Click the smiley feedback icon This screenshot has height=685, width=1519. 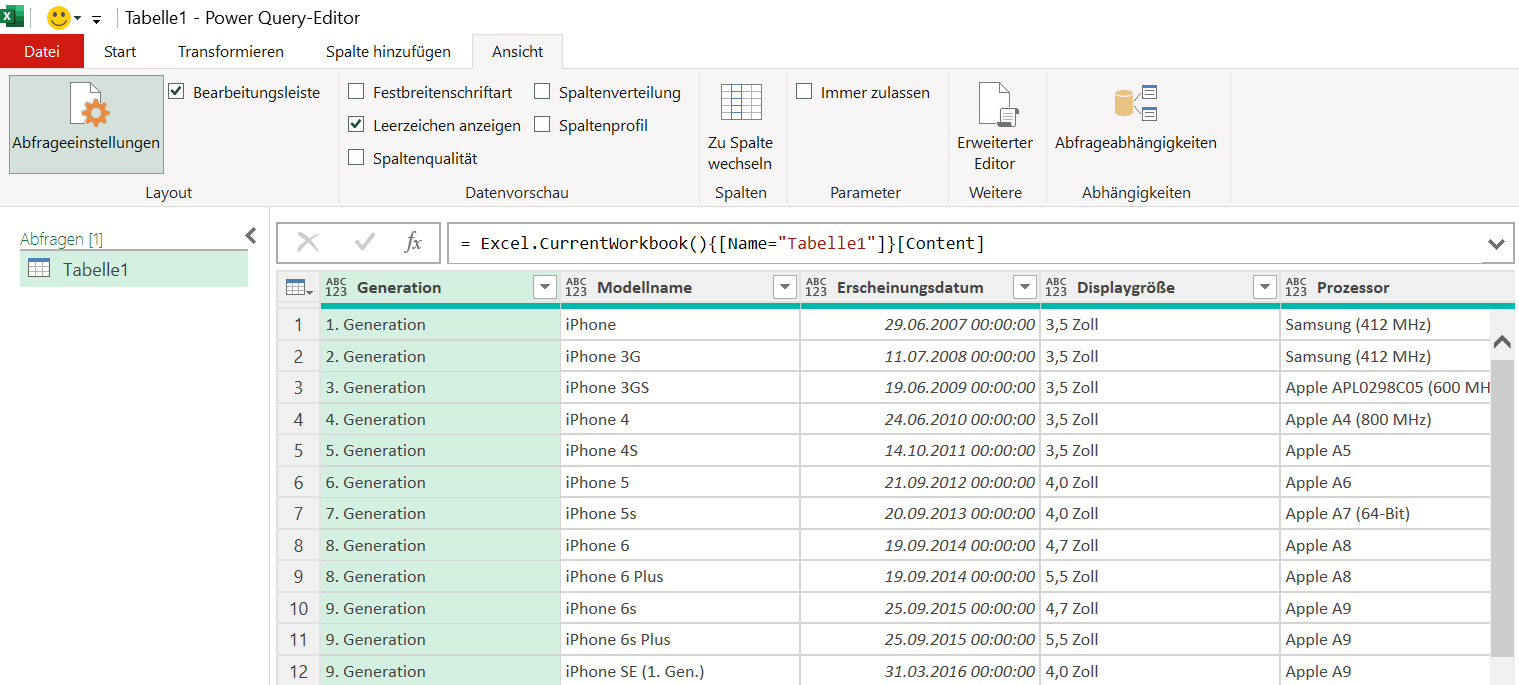click(59, 18)
